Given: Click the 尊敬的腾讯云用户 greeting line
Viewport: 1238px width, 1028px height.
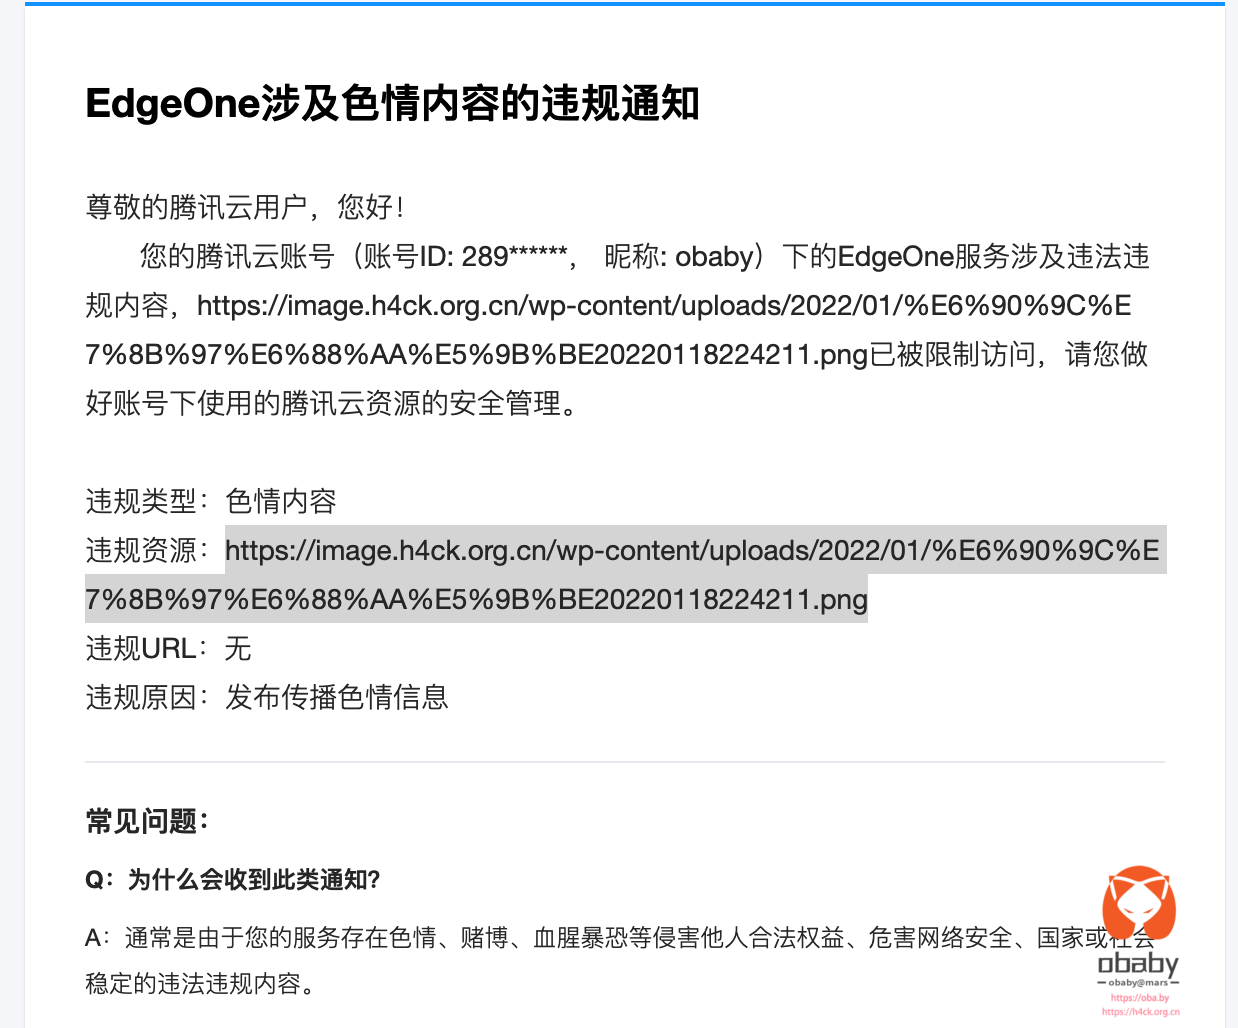Looking at the screenshot, I should point(245,207).
